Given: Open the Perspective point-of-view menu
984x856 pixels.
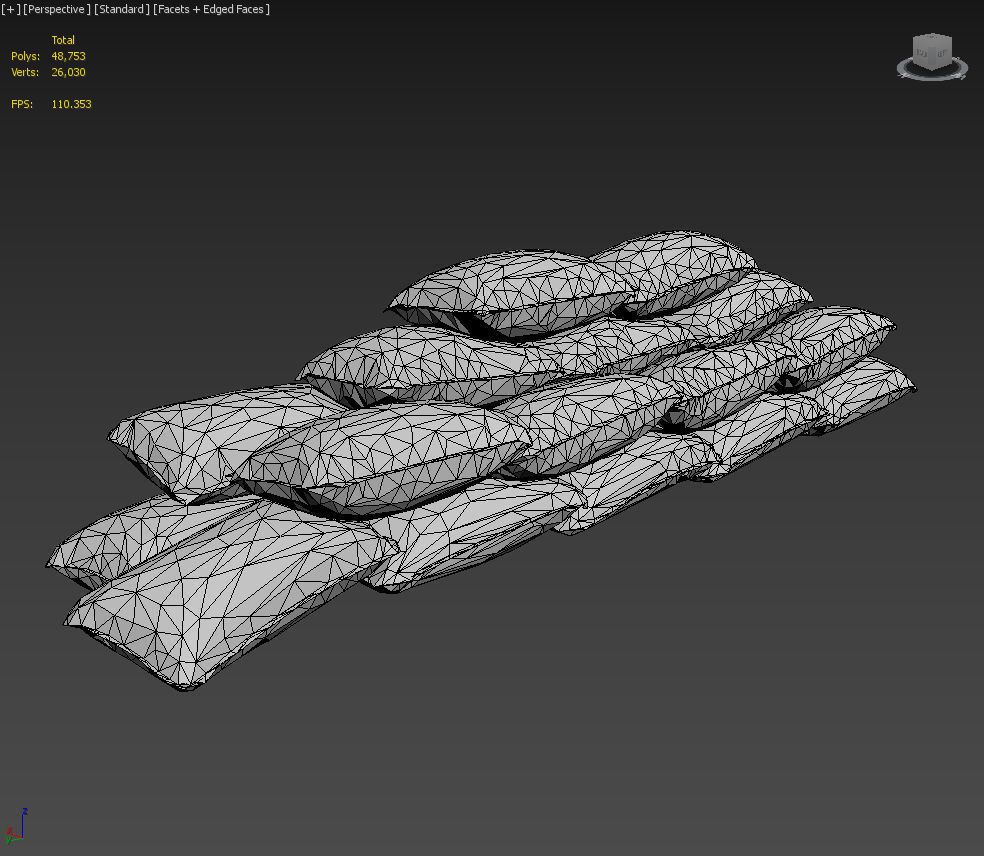Looking at the screenshot, I should click(x=55, y=9).
